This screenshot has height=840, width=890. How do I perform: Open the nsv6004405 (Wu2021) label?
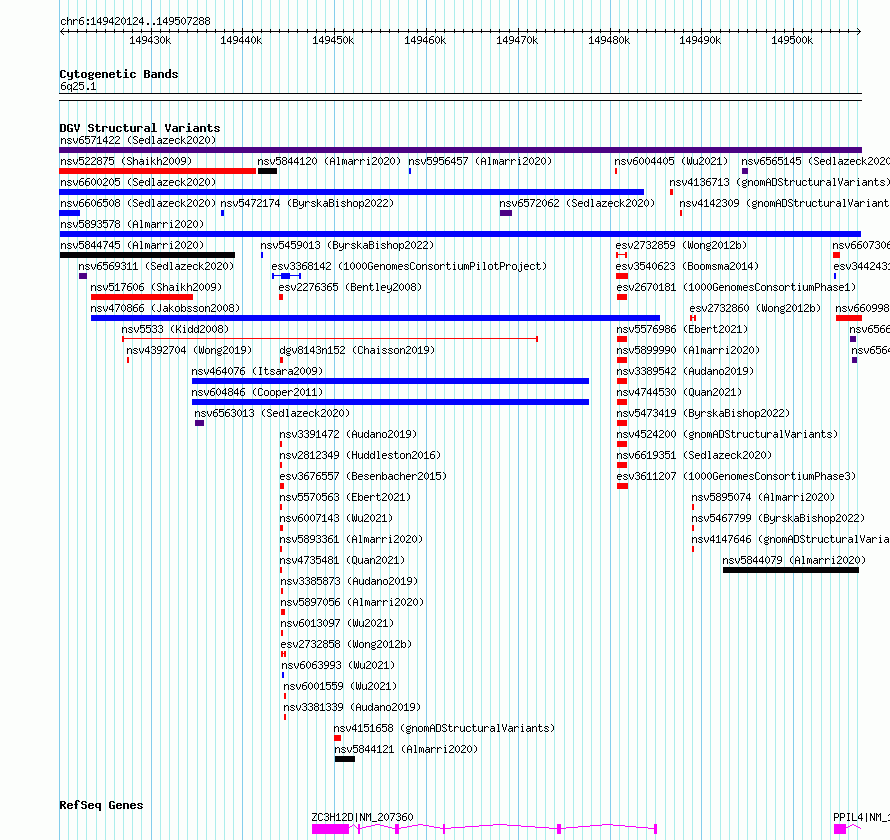click(x=671, y=161)
